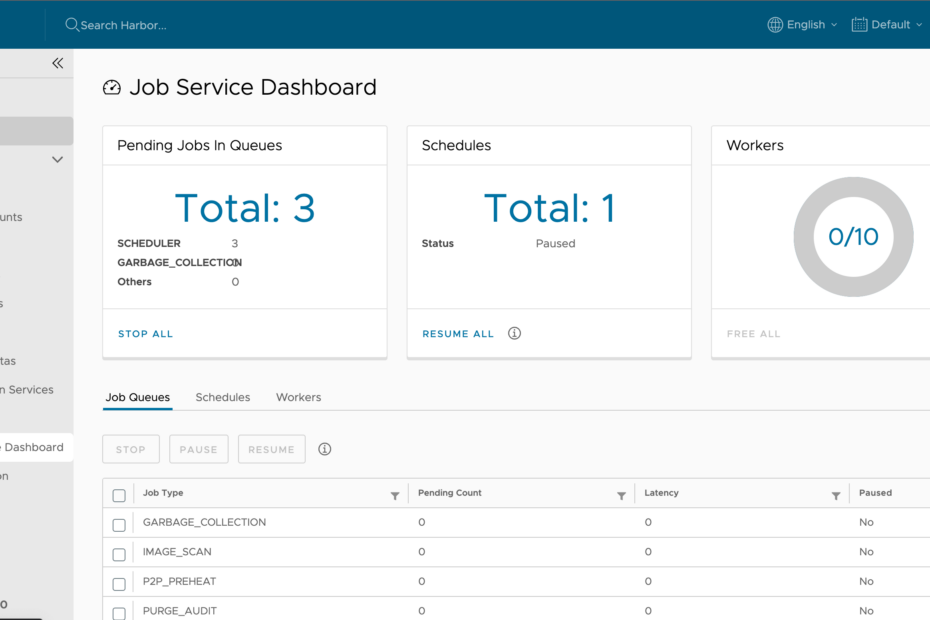Sort by the Pending Count header

click(x=450, y=492)
